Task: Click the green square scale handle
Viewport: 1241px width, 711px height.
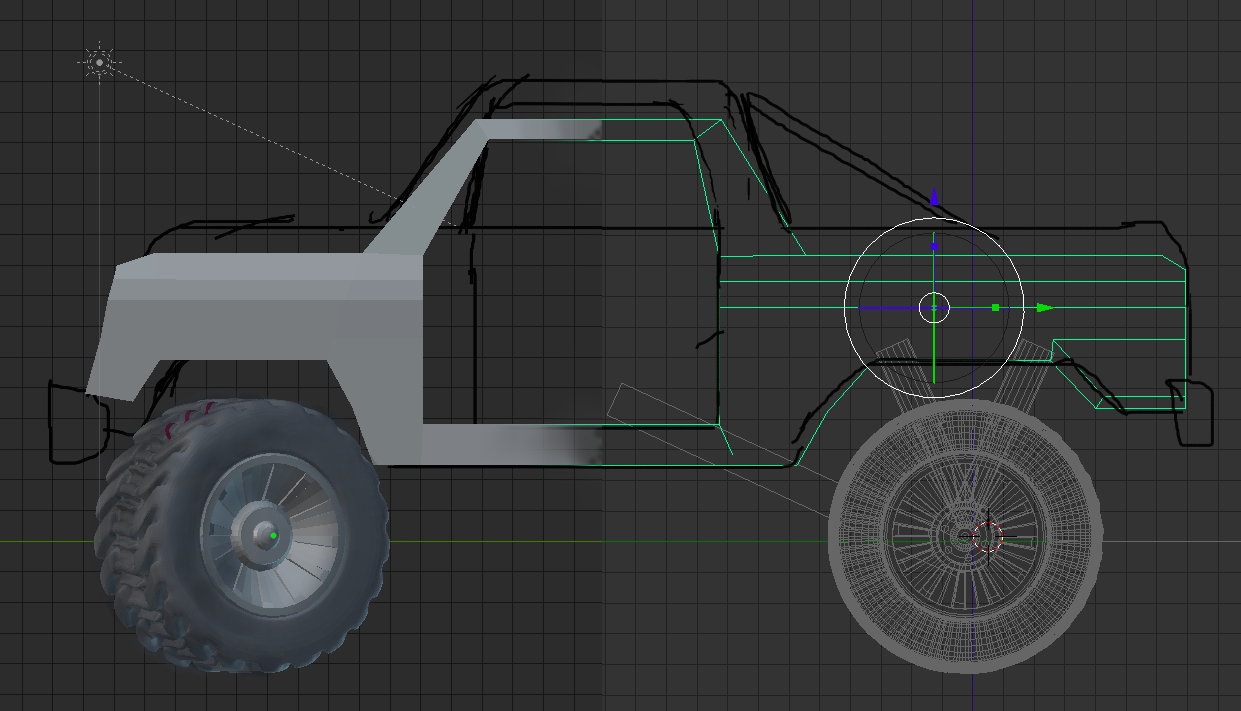Action: coord(995,308)
